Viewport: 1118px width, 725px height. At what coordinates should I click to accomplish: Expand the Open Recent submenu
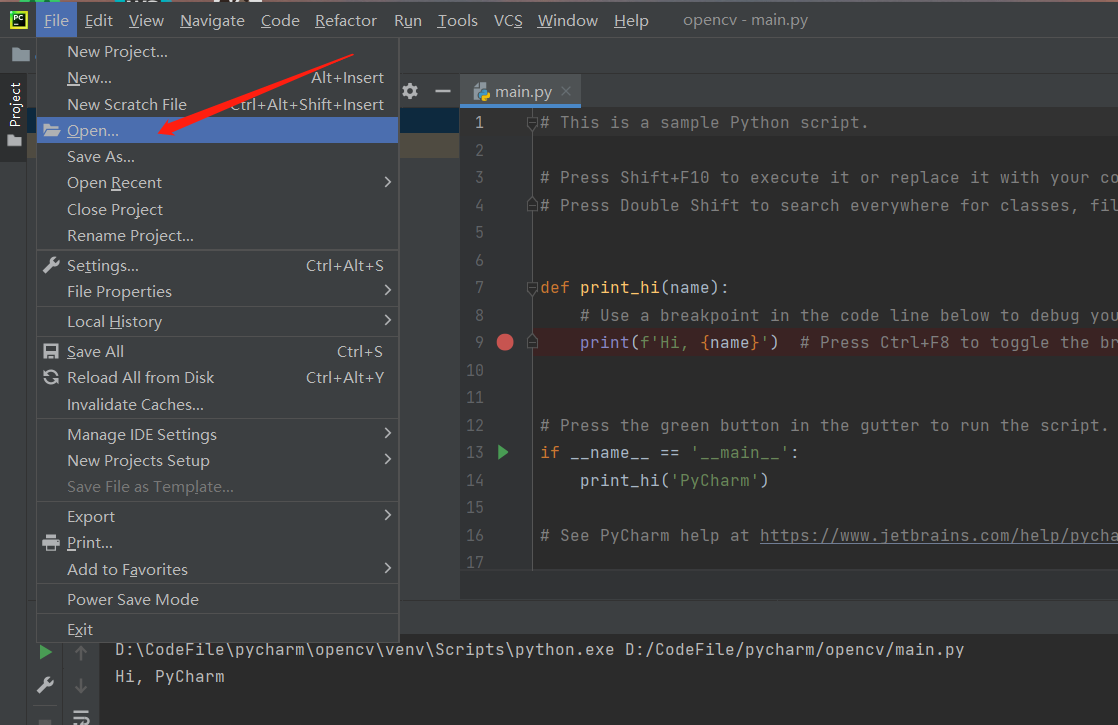217,182
